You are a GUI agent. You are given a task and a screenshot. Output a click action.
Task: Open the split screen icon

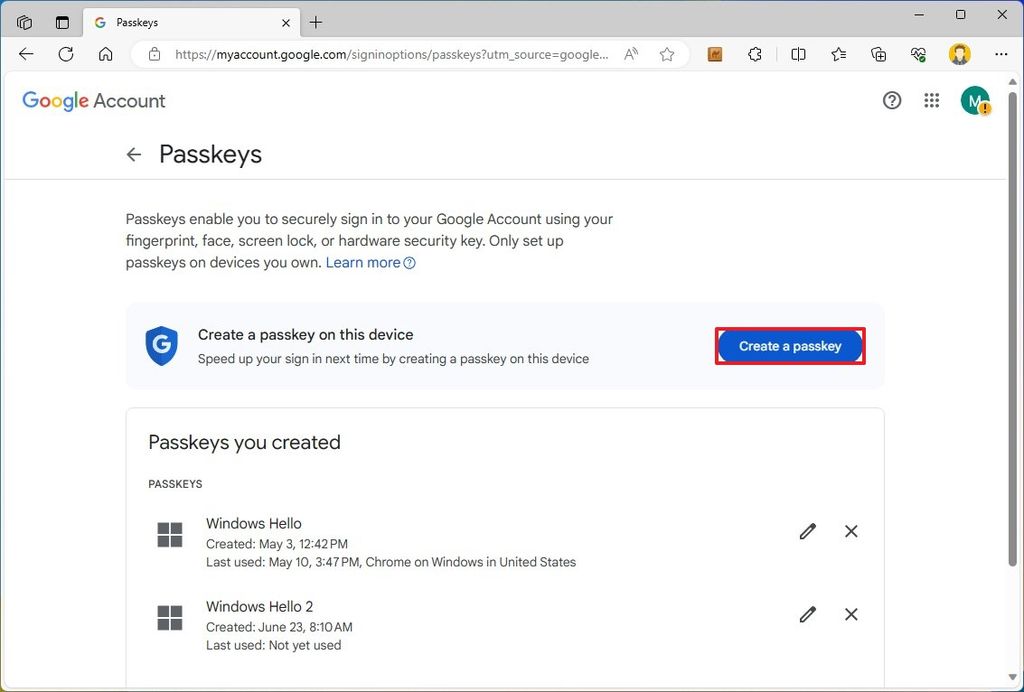[798, 54]
